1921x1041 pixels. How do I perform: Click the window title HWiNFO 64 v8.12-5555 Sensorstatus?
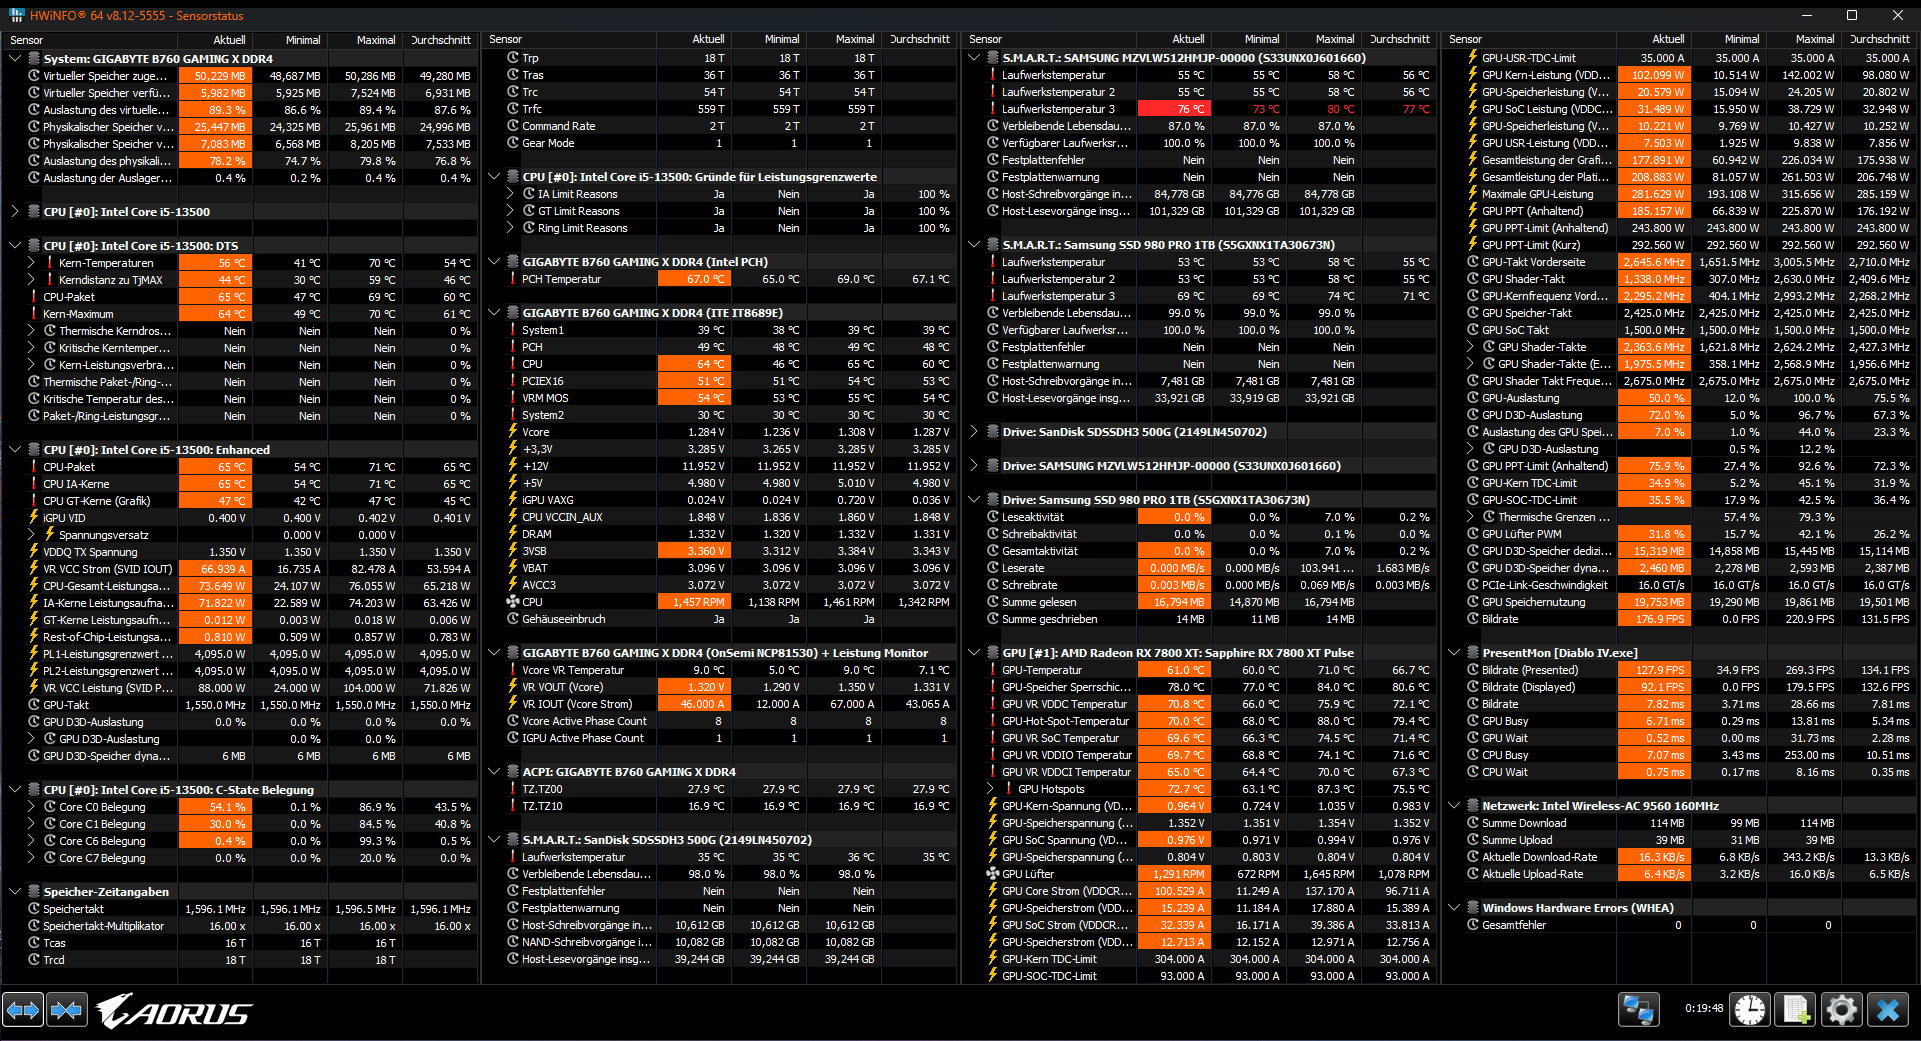(137, 16)
